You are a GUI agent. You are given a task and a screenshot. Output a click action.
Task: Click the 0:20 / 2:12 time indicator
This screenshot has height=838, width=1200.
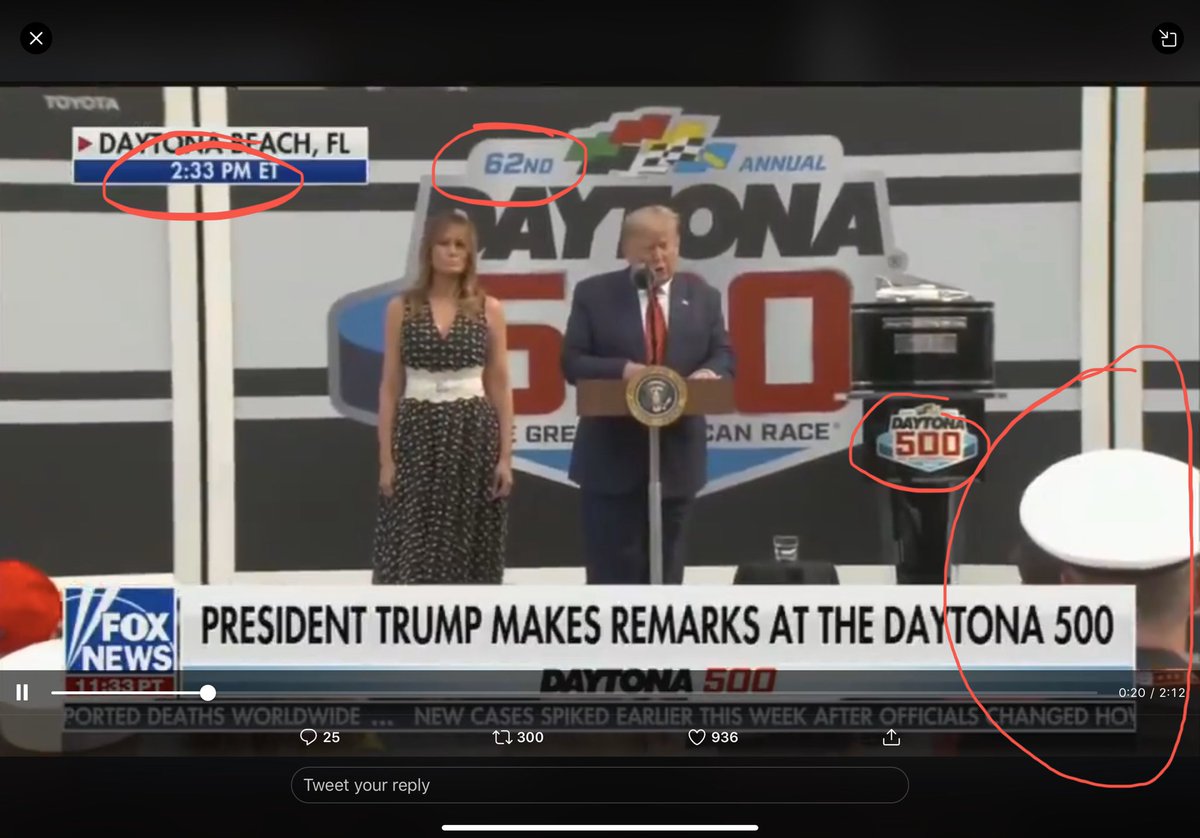click(1151, 692)
